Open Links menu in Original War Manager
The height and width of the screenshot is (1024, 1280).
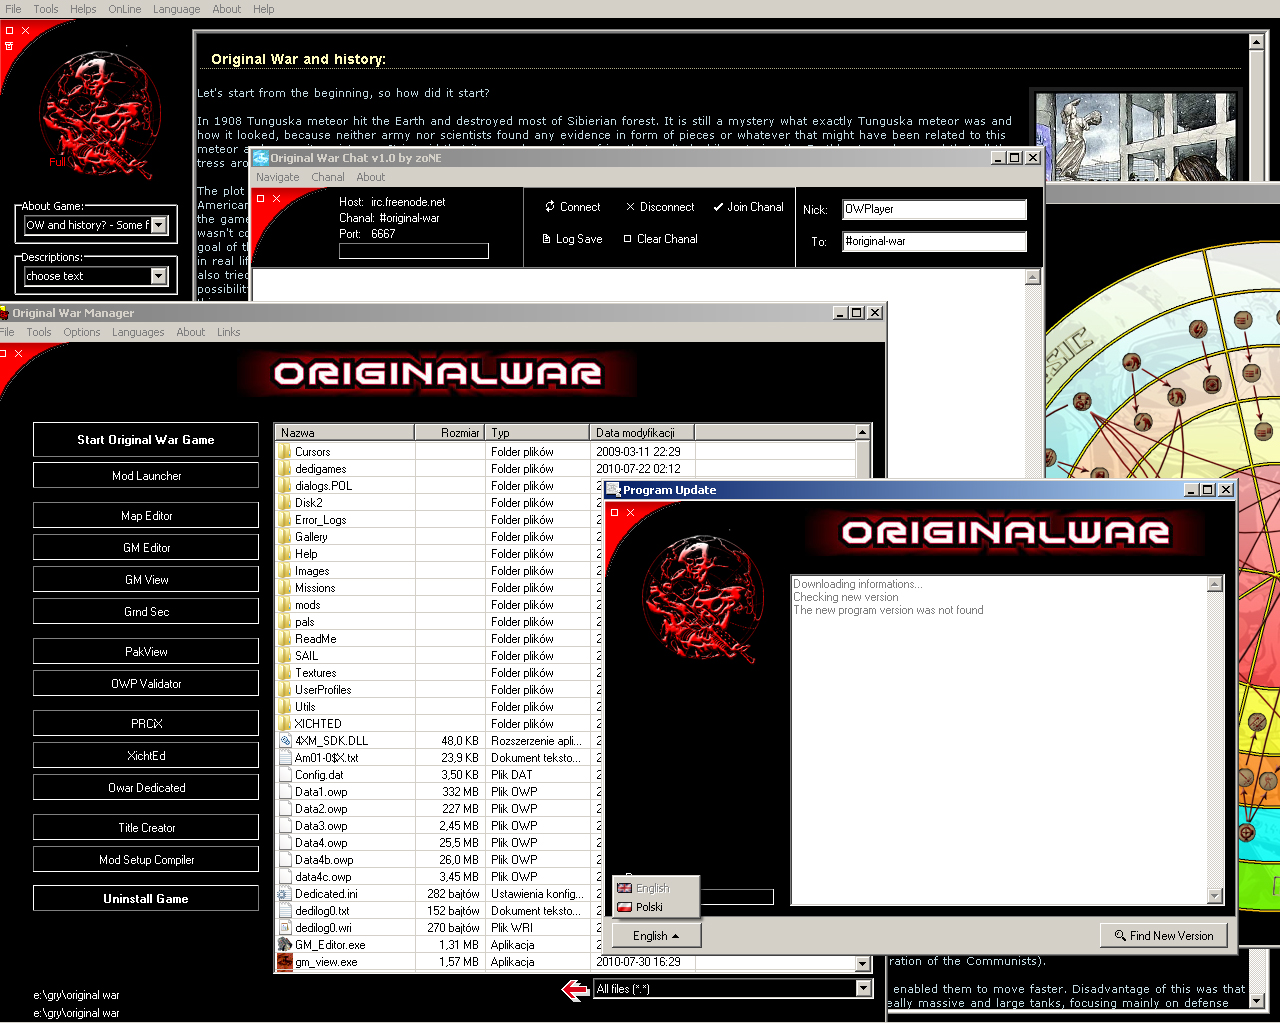coord(229,332)
